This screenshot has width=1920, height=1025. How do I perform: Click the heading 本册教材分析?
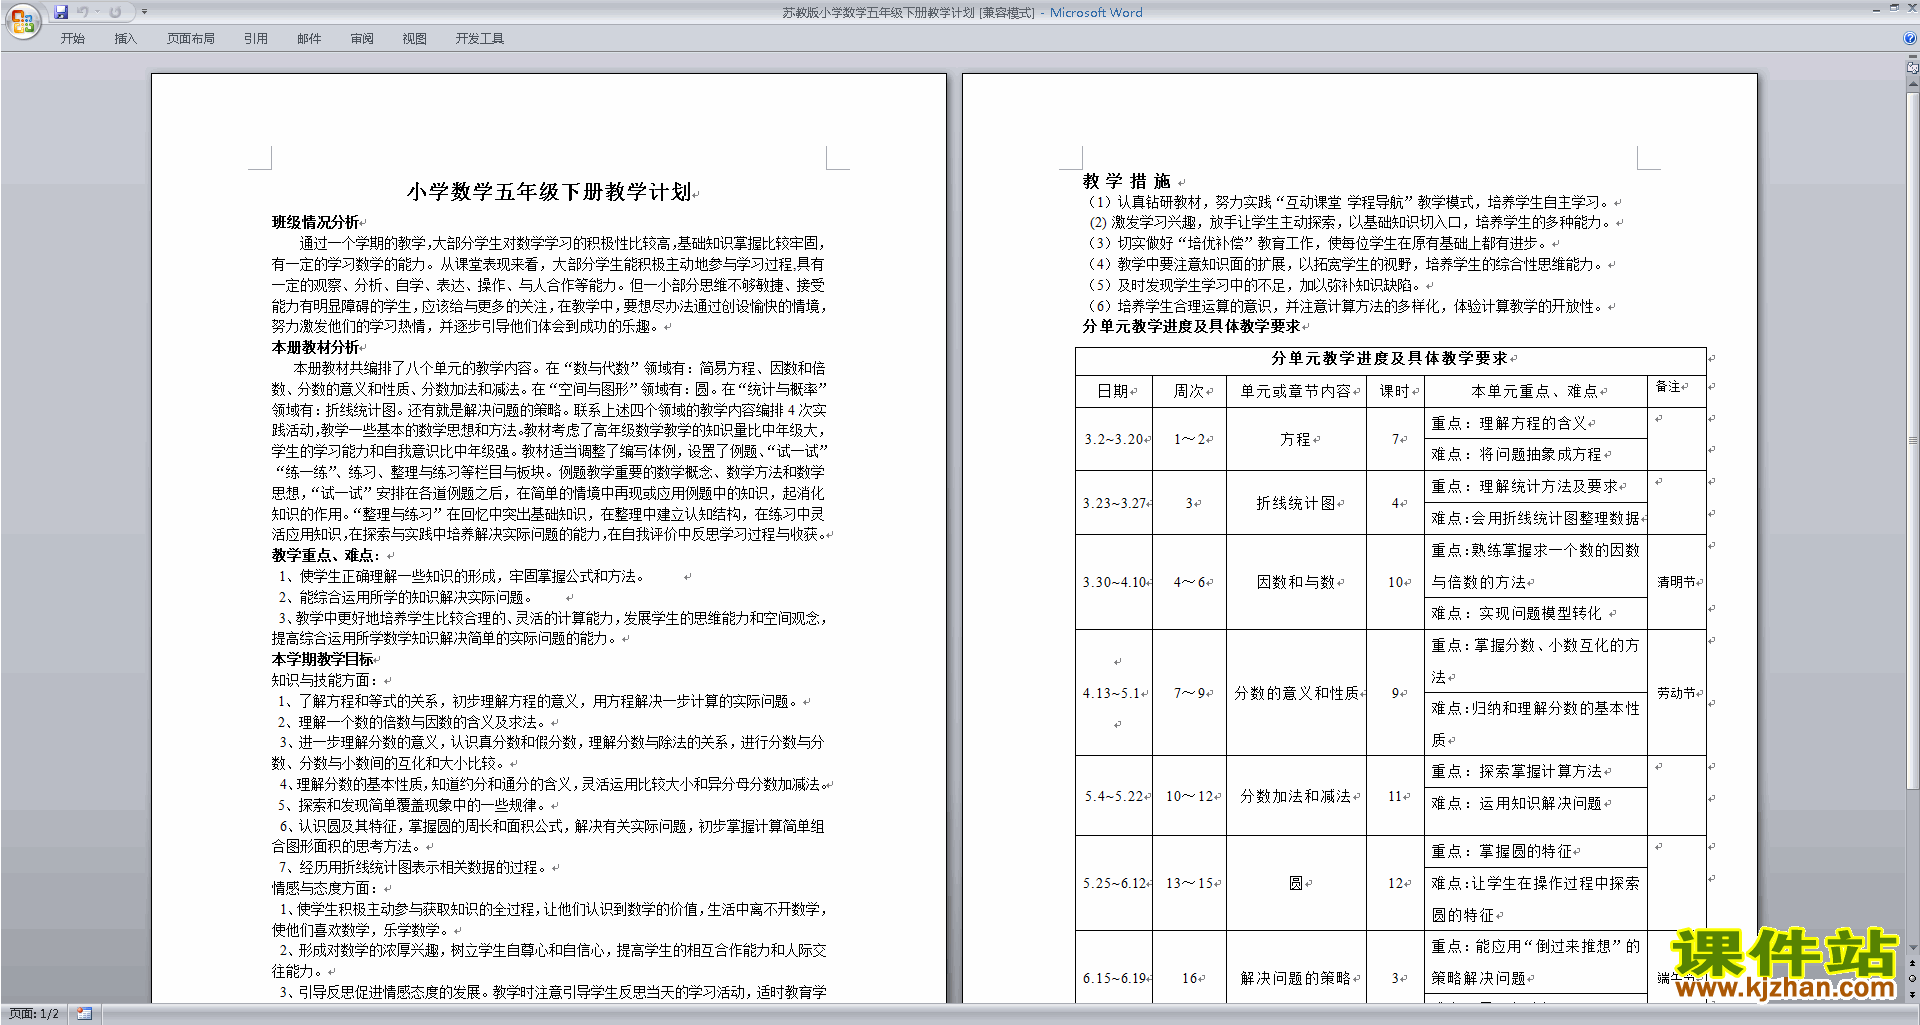[315, 348]
